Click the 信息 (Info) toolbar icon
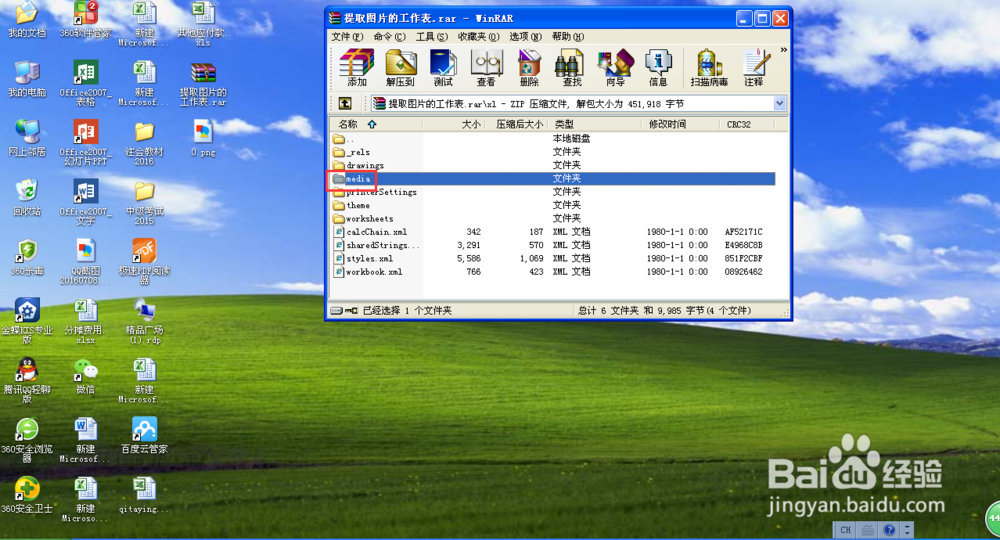The image size is (1000, 540). tap(658, 68)
